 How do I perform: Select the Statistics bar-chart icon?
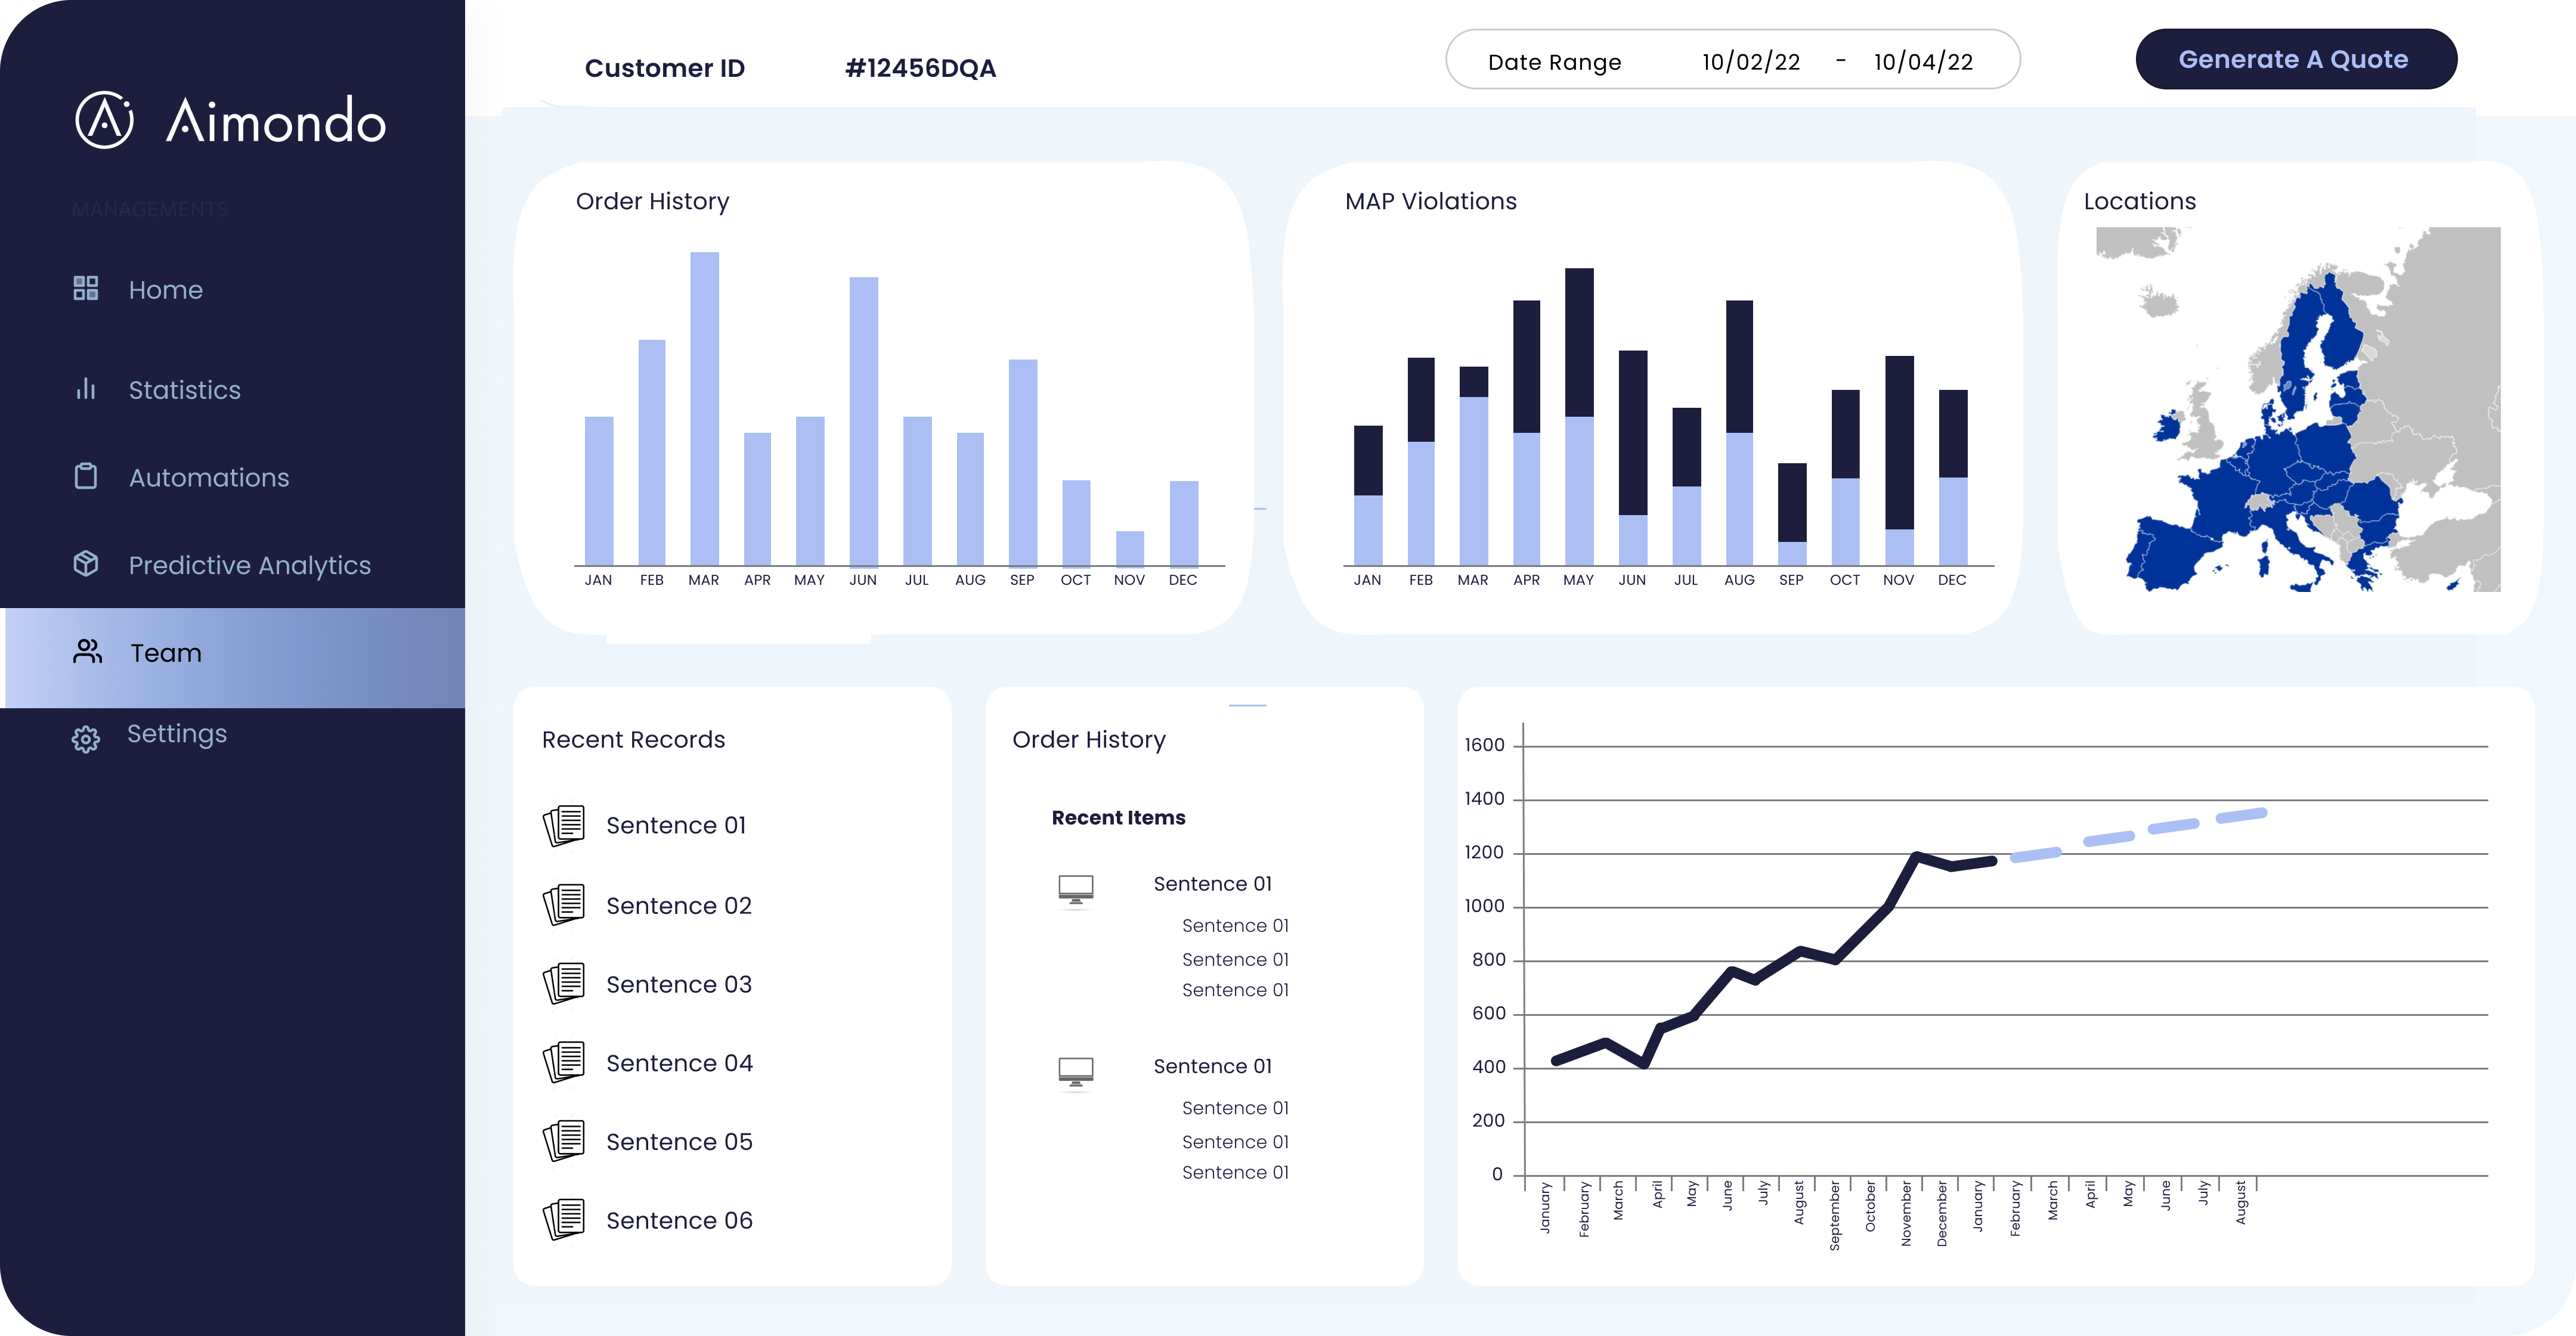coord(85,390)
